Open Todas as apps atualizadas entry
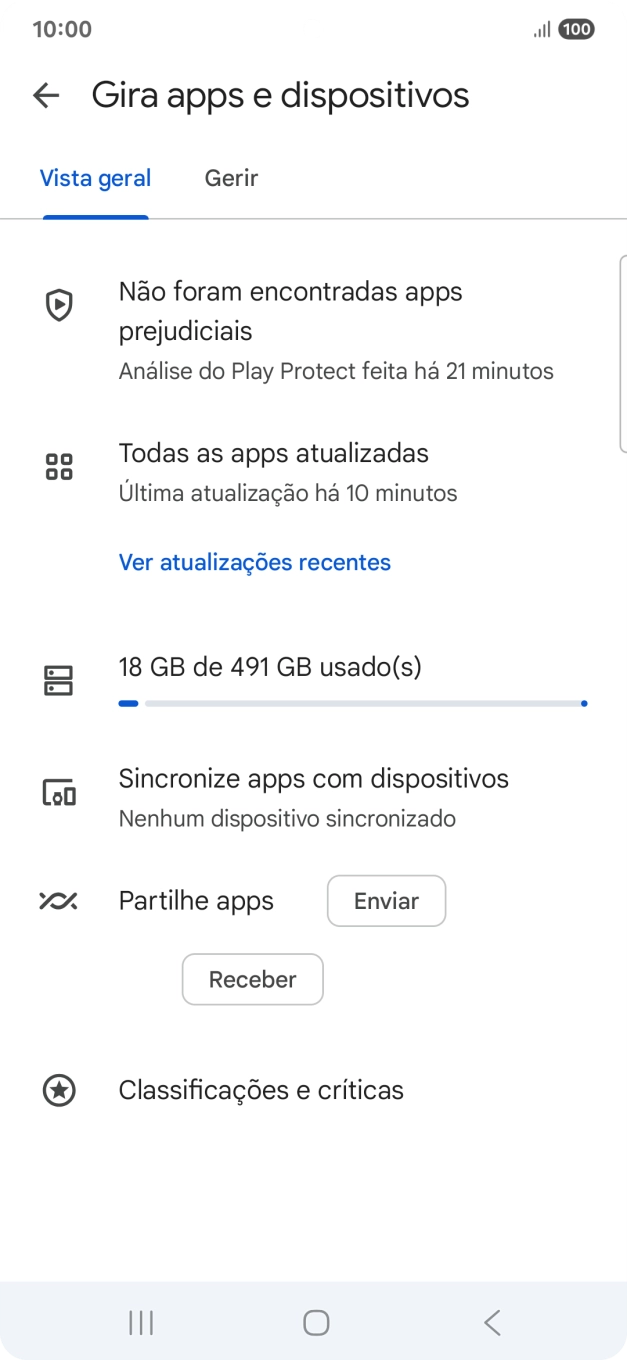Image resolution: width=627 pixels, height=1360 pixels. pos(273,454)
